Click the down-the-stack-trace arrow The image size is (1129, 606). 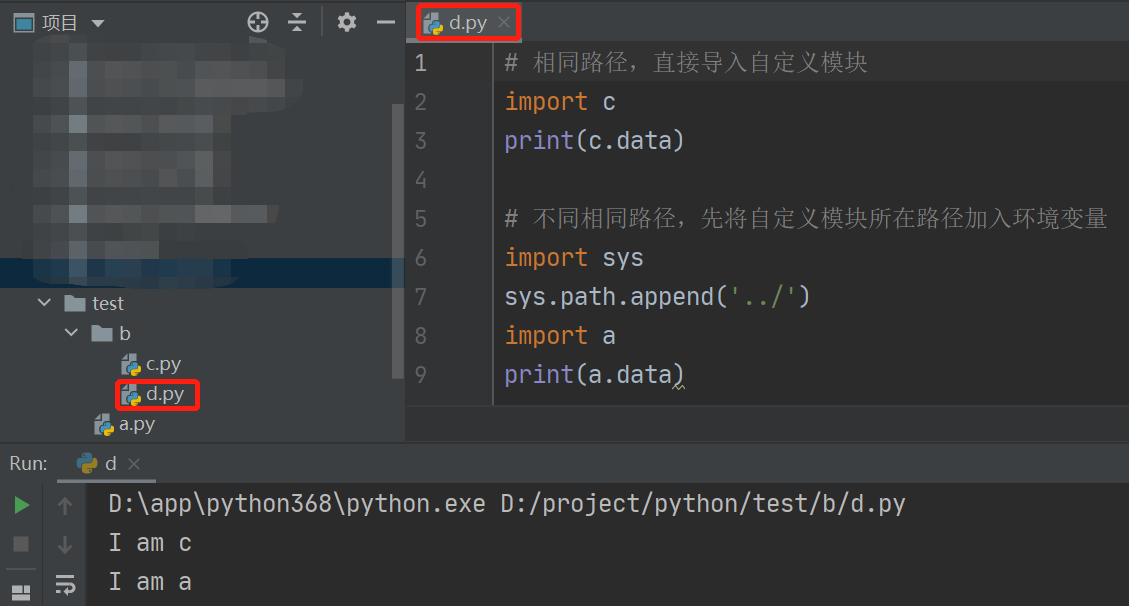pyautogui.click(x=65, y=544)
